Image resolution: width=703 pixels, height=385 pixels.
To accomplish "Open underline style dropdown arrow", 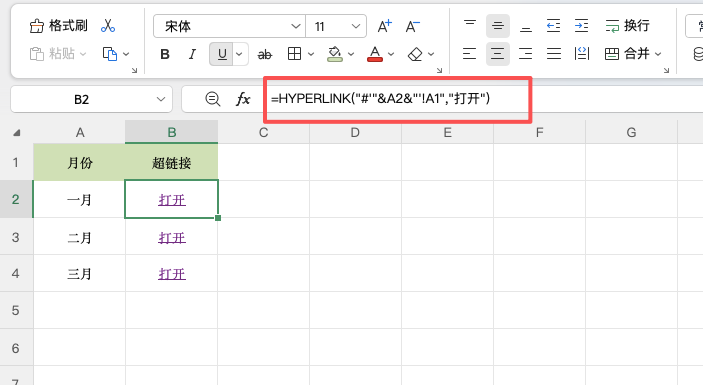I will [239, 54].
